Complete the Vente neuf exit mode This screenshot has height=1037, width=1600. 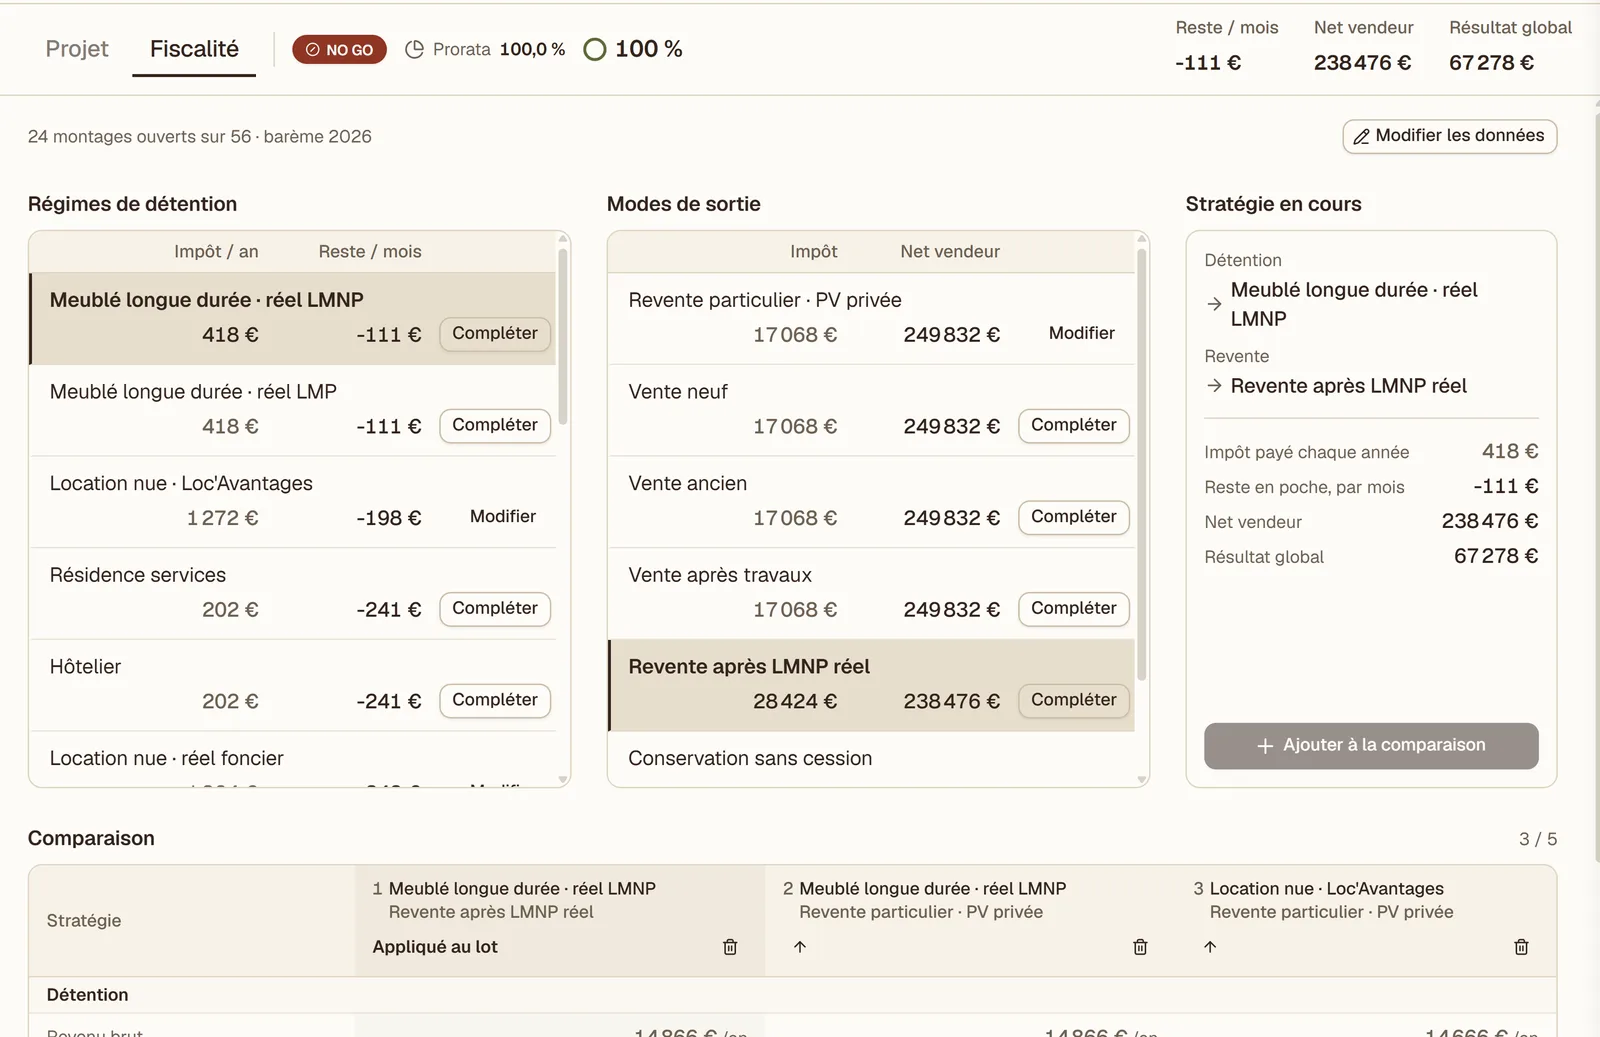(x=1074, y=426)
